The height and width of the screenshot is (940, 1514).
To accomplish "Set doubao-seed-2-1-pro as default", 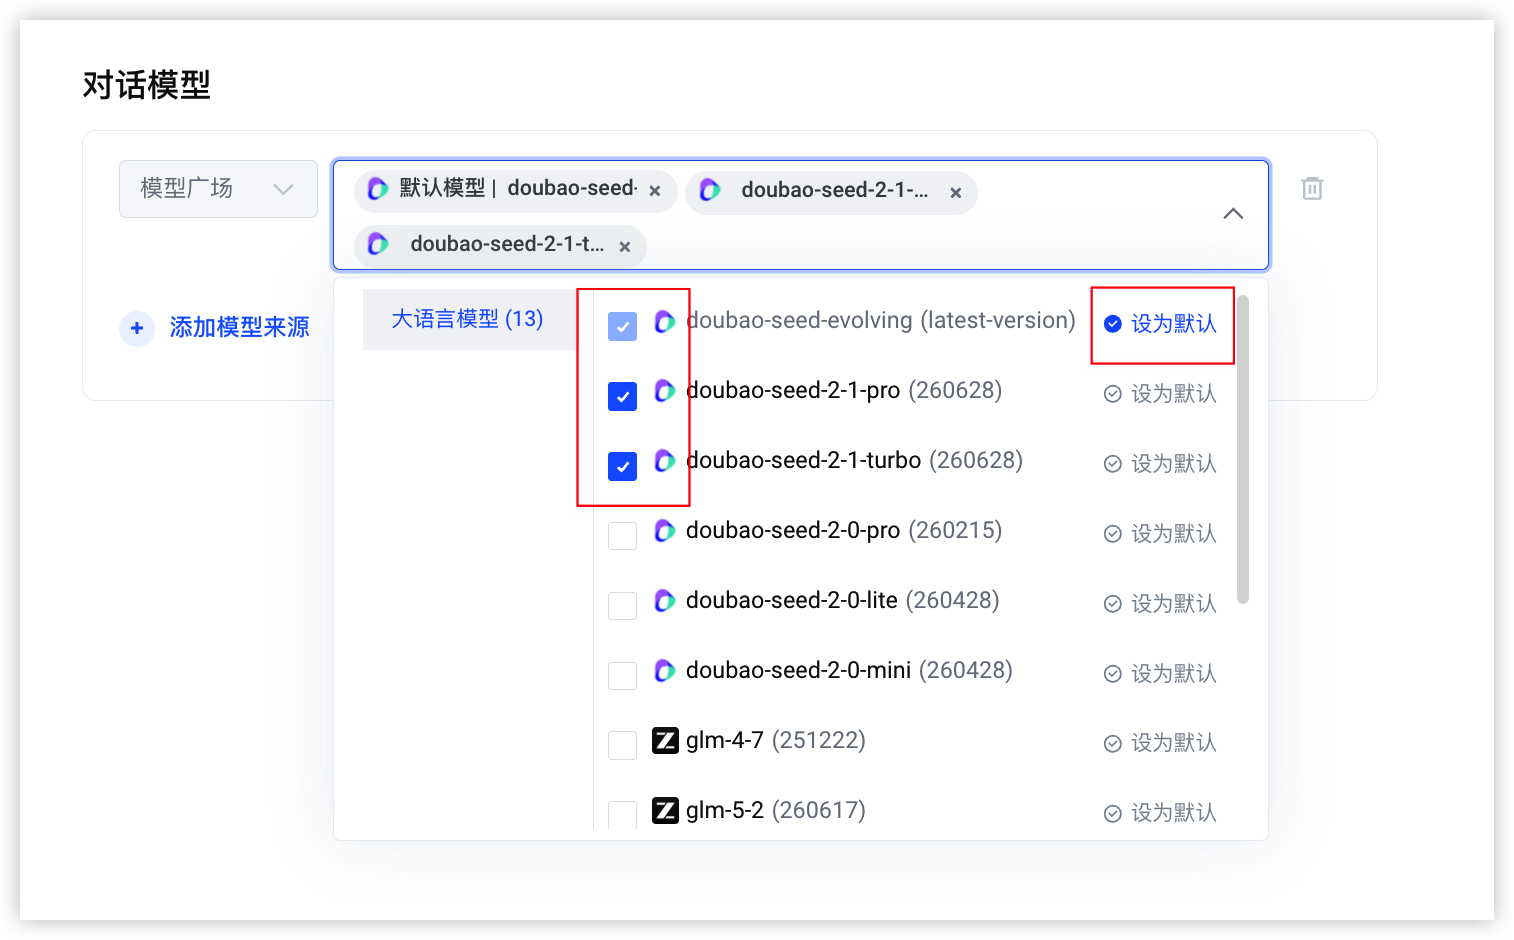I will [x=1160, y=394].
